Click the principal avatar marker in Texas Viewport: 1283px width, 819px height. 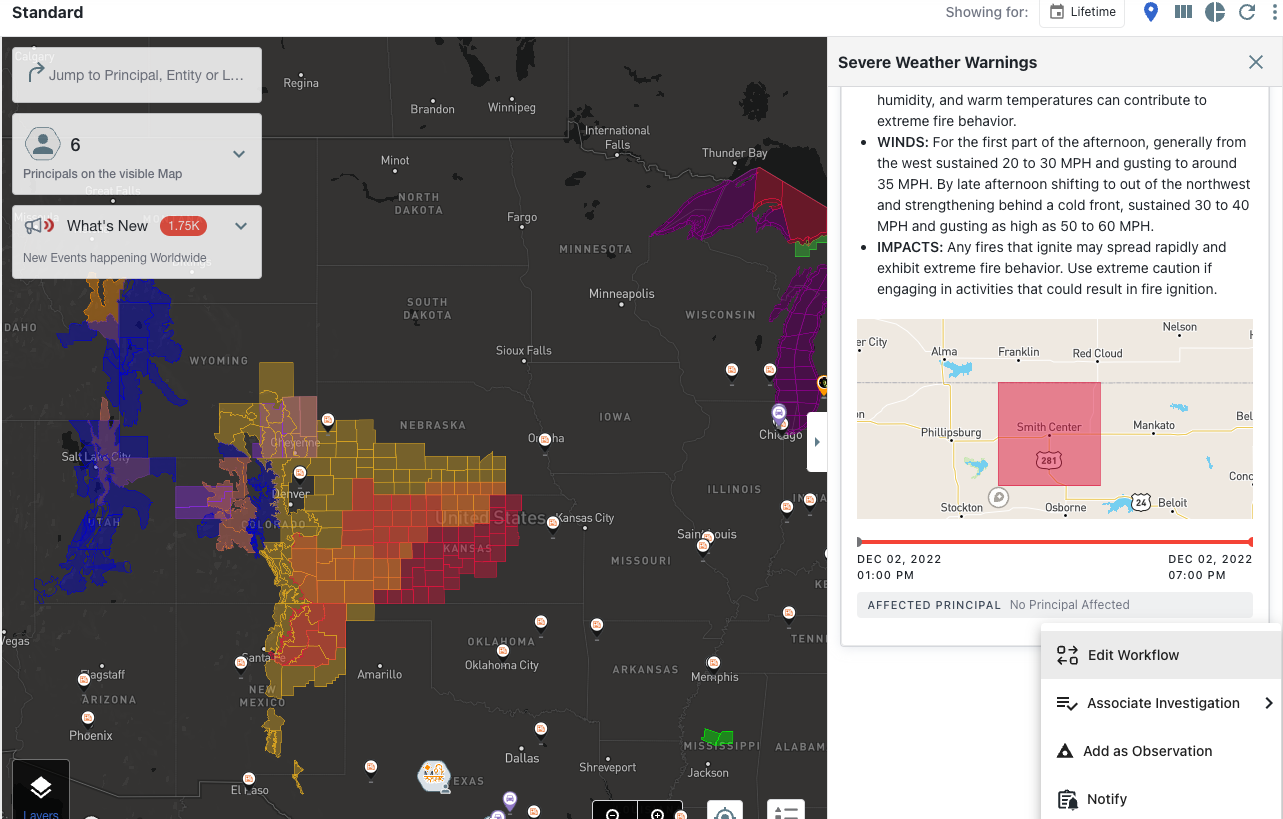[433, 774]
